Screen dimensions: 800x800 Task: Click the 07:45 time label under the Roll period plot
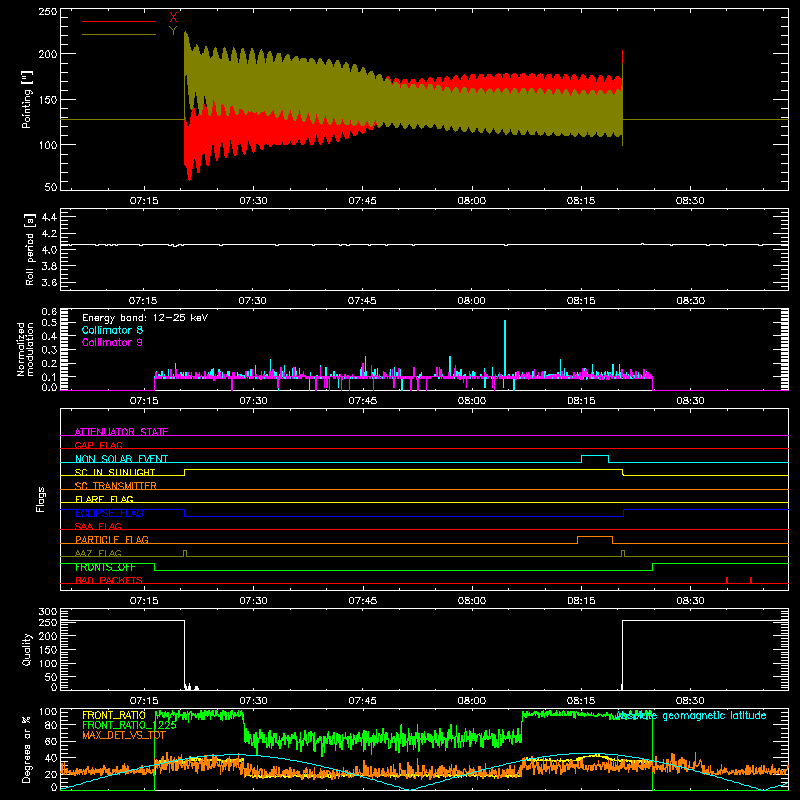coord(362,301)
